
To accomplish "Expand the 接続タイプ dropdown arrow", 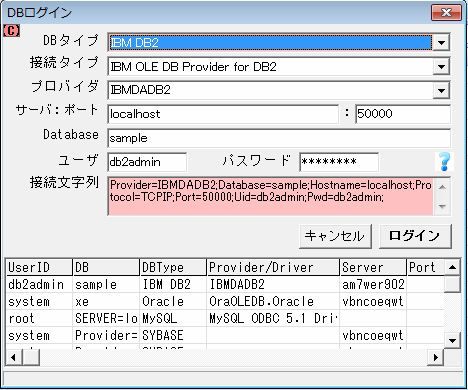I will (x=441, y=67).
